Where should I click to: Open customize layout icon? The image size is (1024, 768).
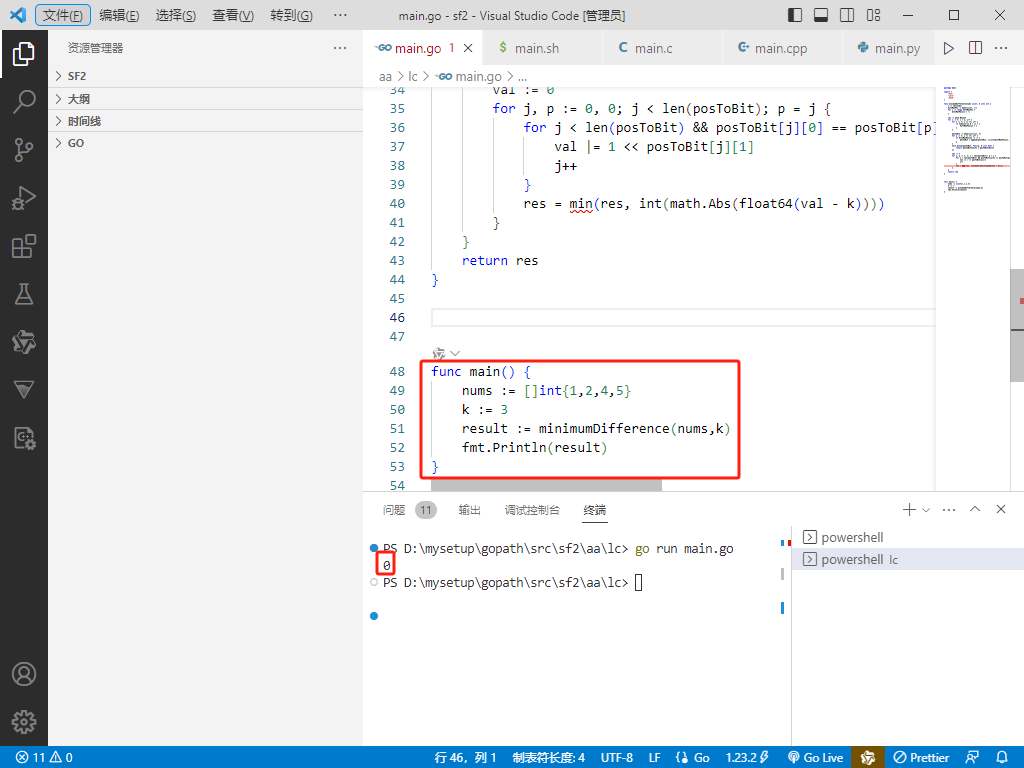[873, 15]
